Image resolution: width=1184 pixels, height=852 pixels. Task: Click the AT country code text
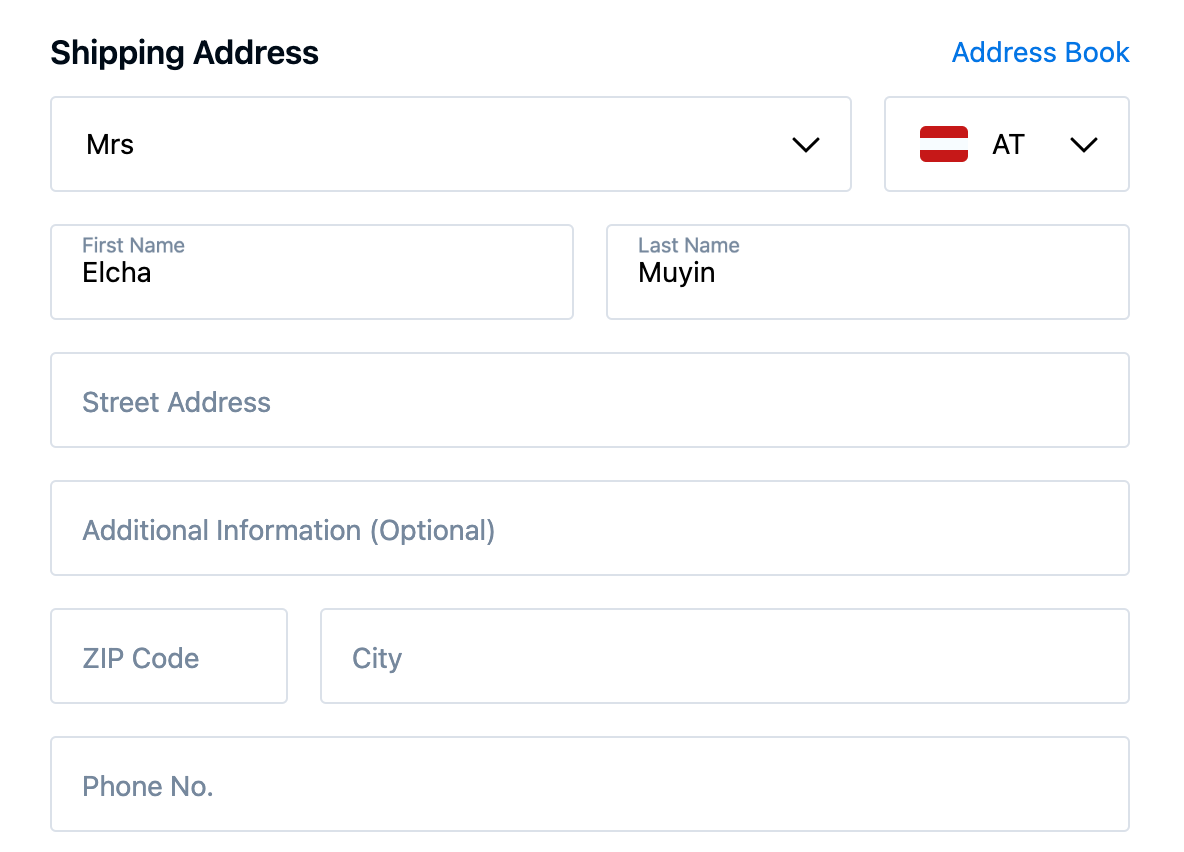(x=1008, y=145)
